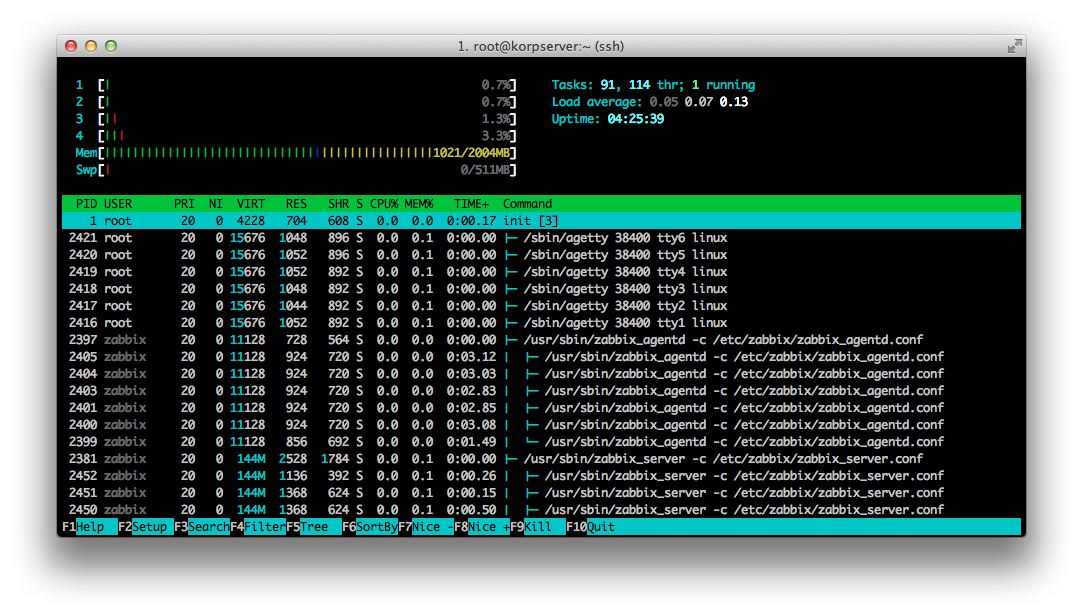1083x616 pixels.
Task: Click F7 Nice - to decrease niceness
Action: [x=425, y=527]
